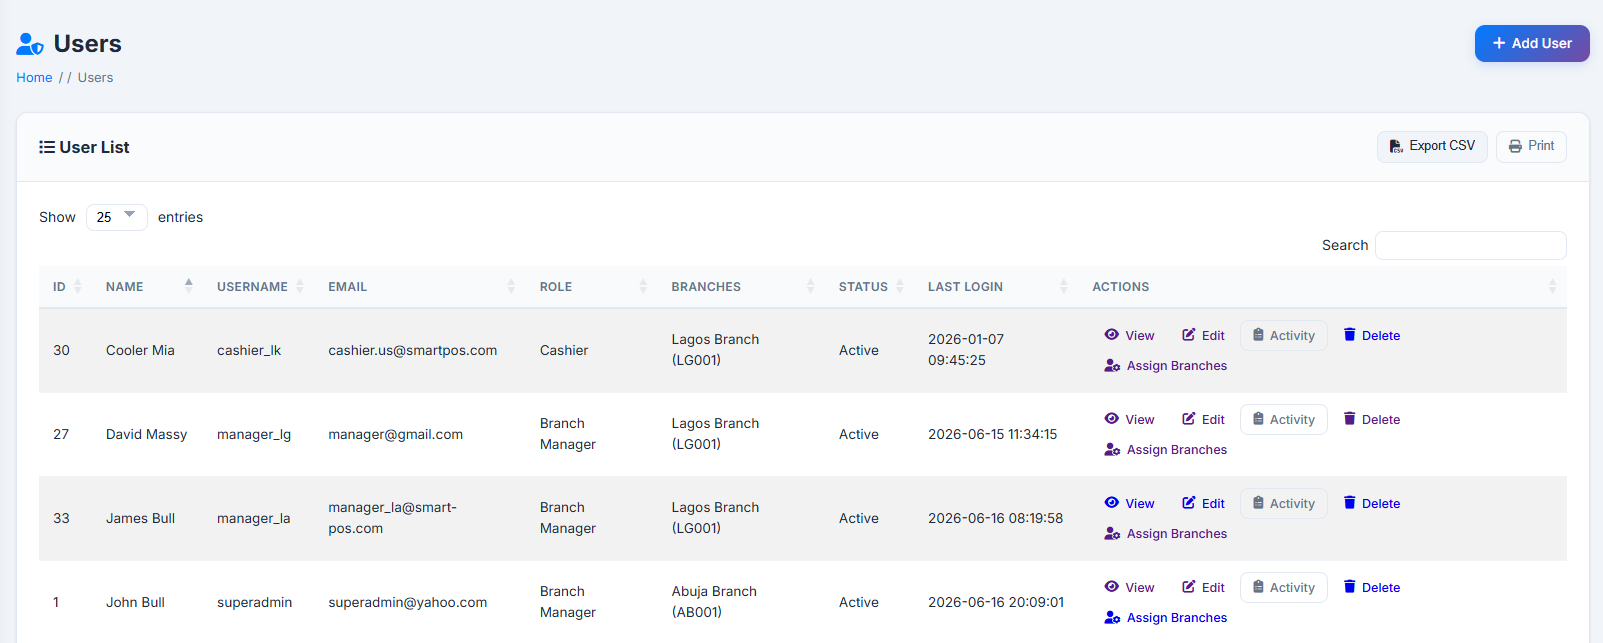Sort table by Status column

click(869, 287)
